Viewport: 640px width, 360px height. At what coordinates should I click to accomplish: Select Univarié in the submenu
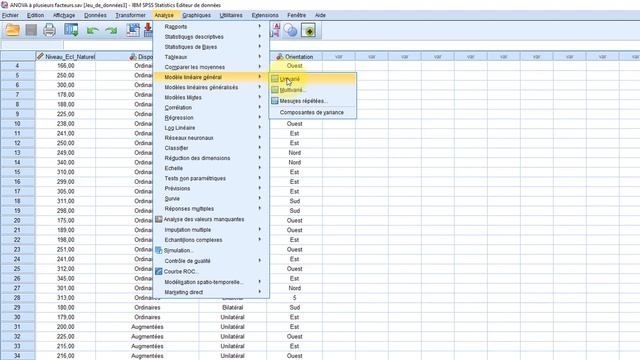pos(312,79)
